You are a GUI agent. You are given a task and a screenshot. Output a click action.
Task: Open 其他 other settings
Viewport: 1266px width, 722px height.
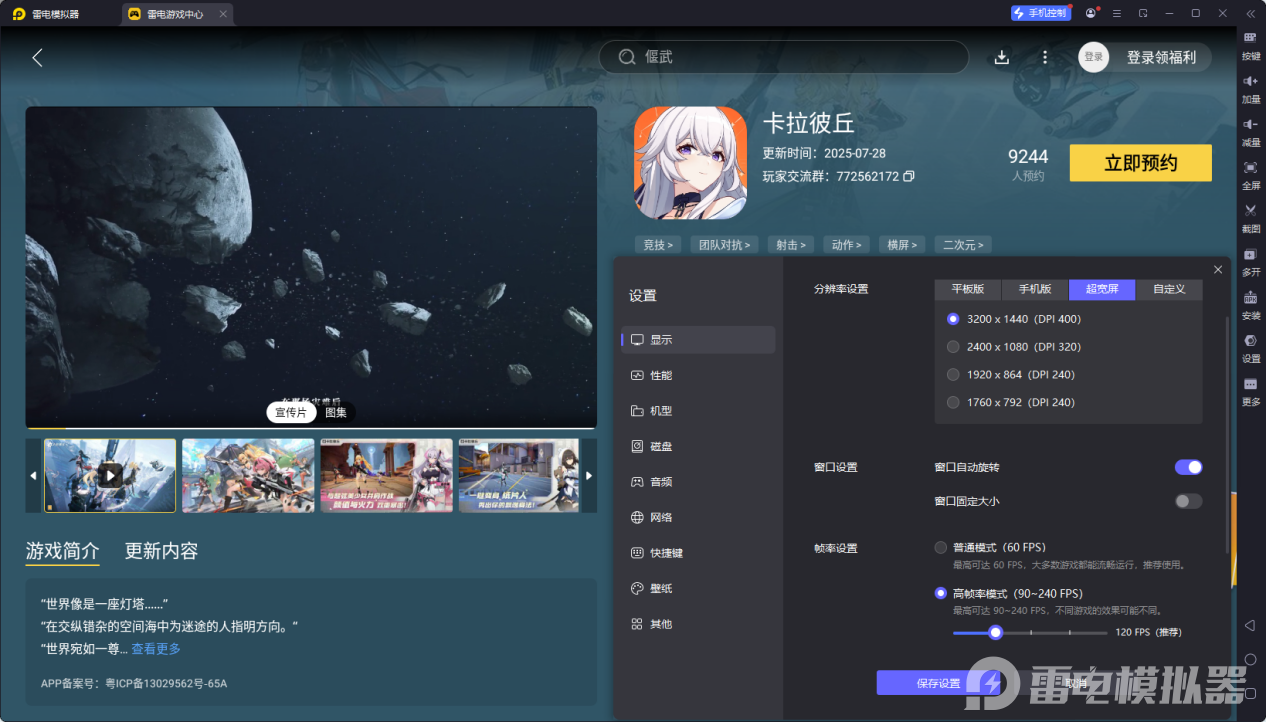click(x=698, y=624)
